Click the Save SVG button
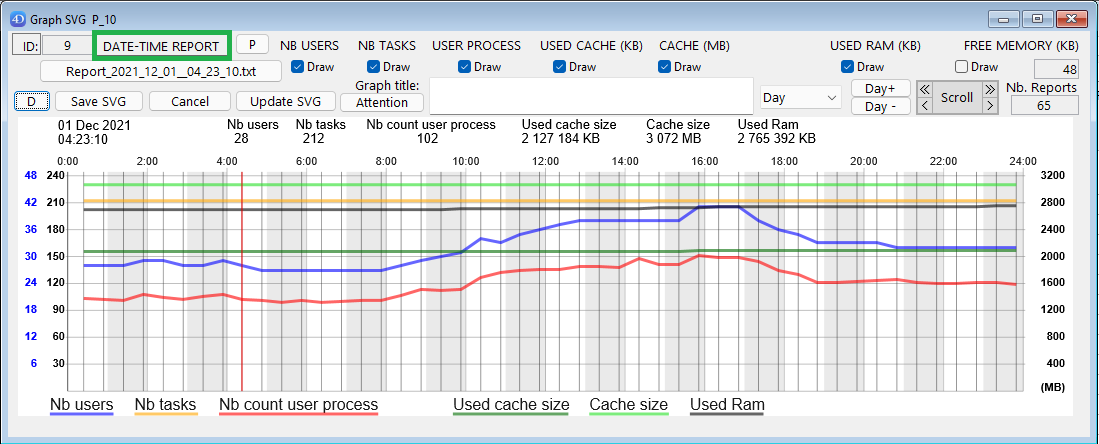 click(98, 101)
